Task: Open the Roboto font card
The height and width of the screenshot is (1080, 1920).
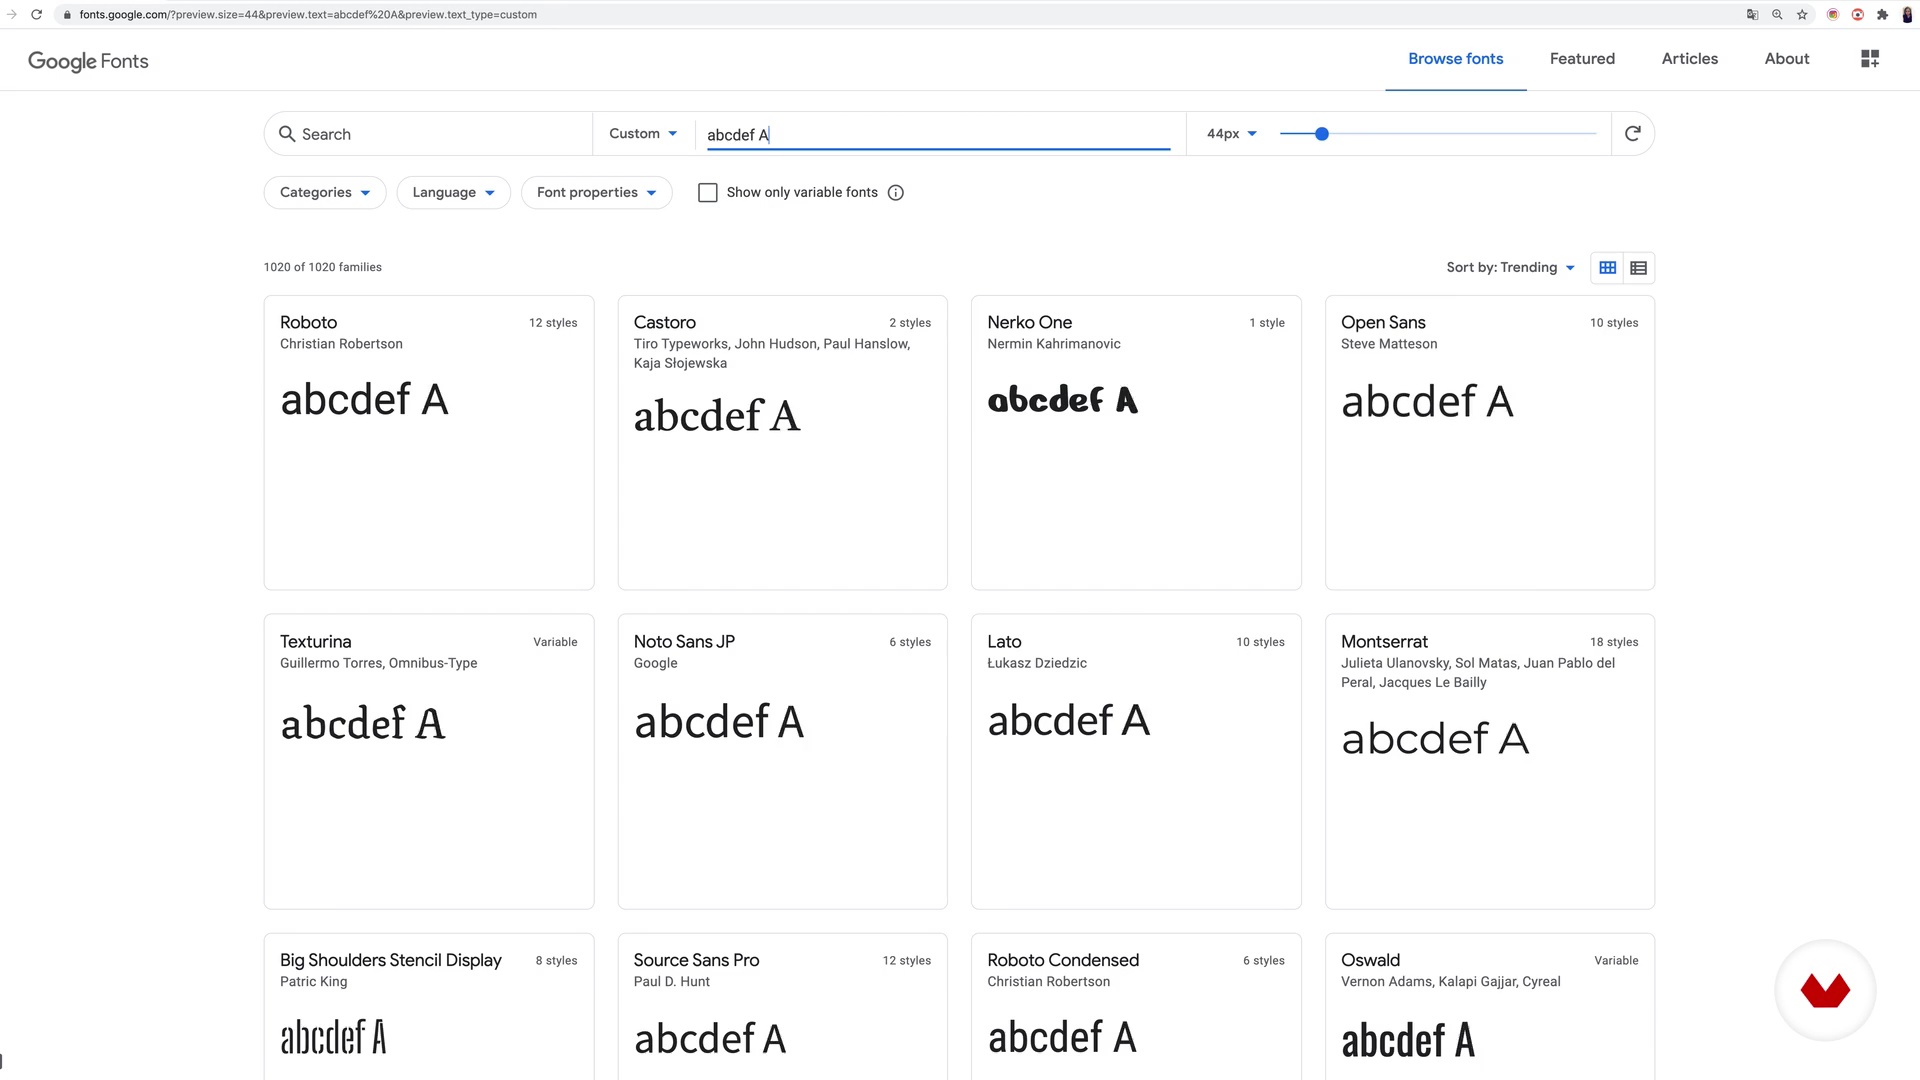Action: (x=429, y=443)
